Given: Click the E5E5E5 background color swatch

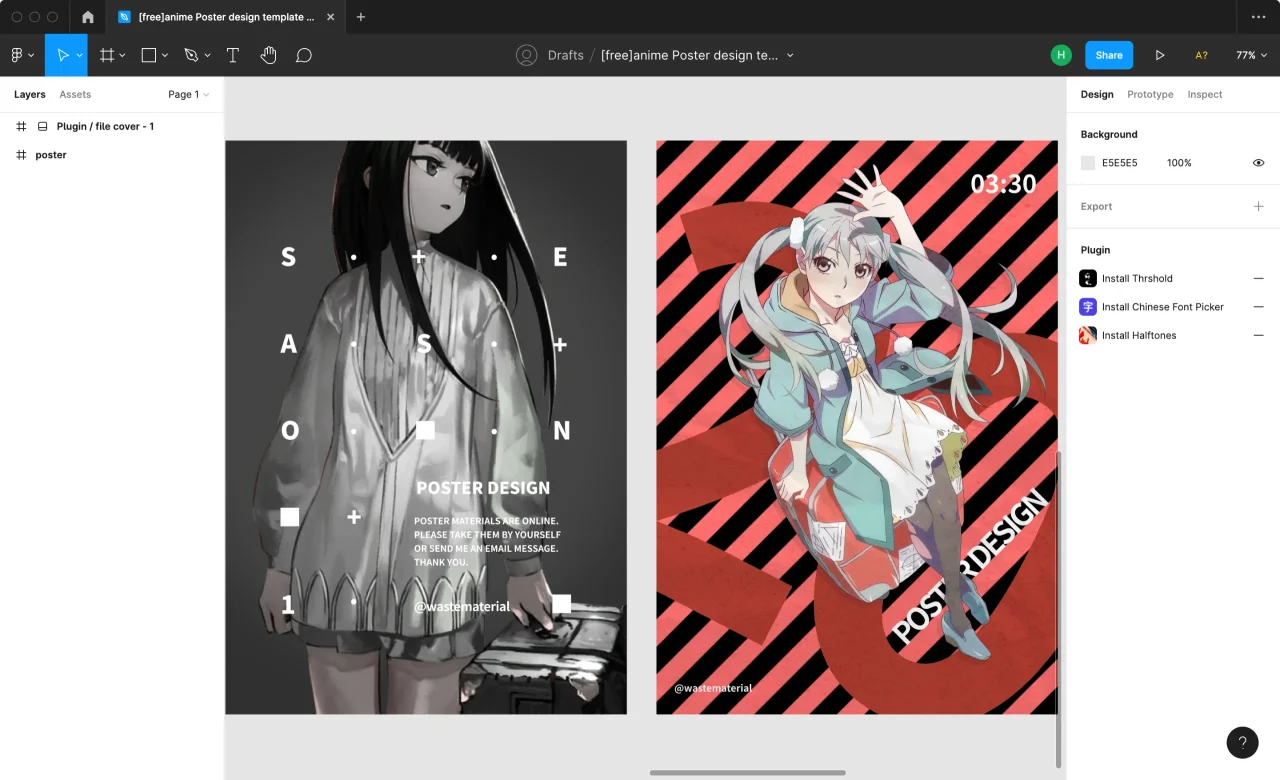Looking at the screenshot, I should [1088, 163].
